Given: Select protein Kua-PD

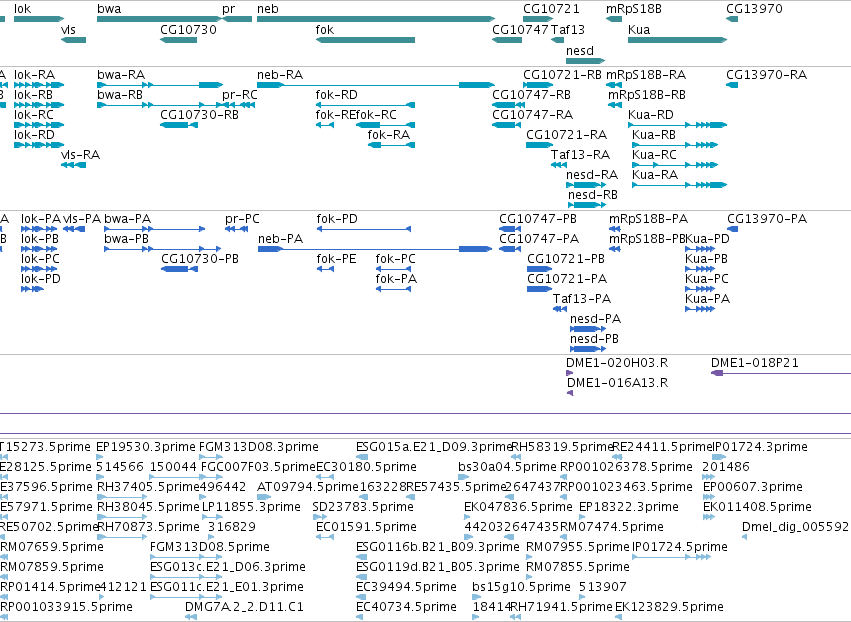Looking at the screenshot, I should pos(707,239).
